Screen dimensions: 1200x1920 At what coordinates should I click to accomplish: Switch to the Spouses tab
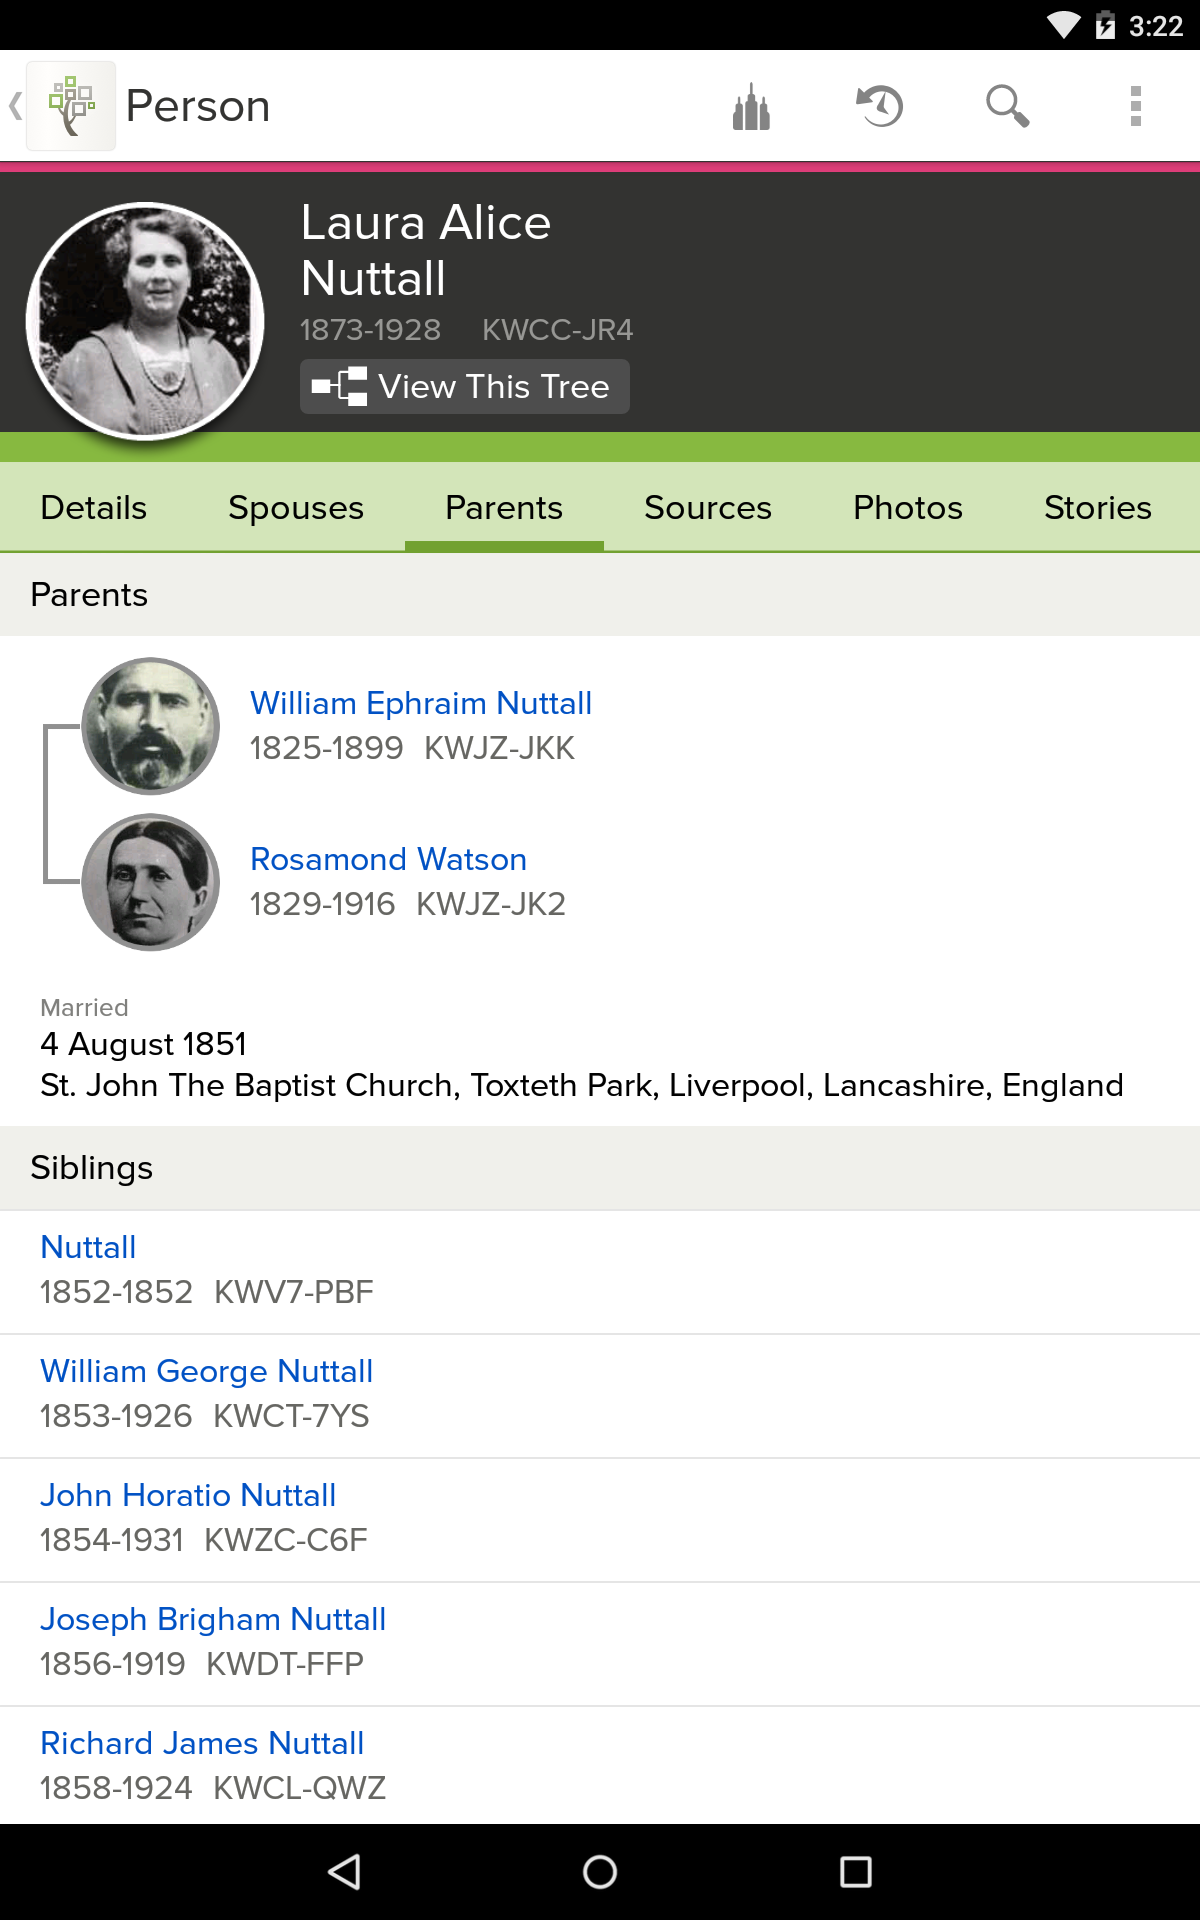[295, 507]
